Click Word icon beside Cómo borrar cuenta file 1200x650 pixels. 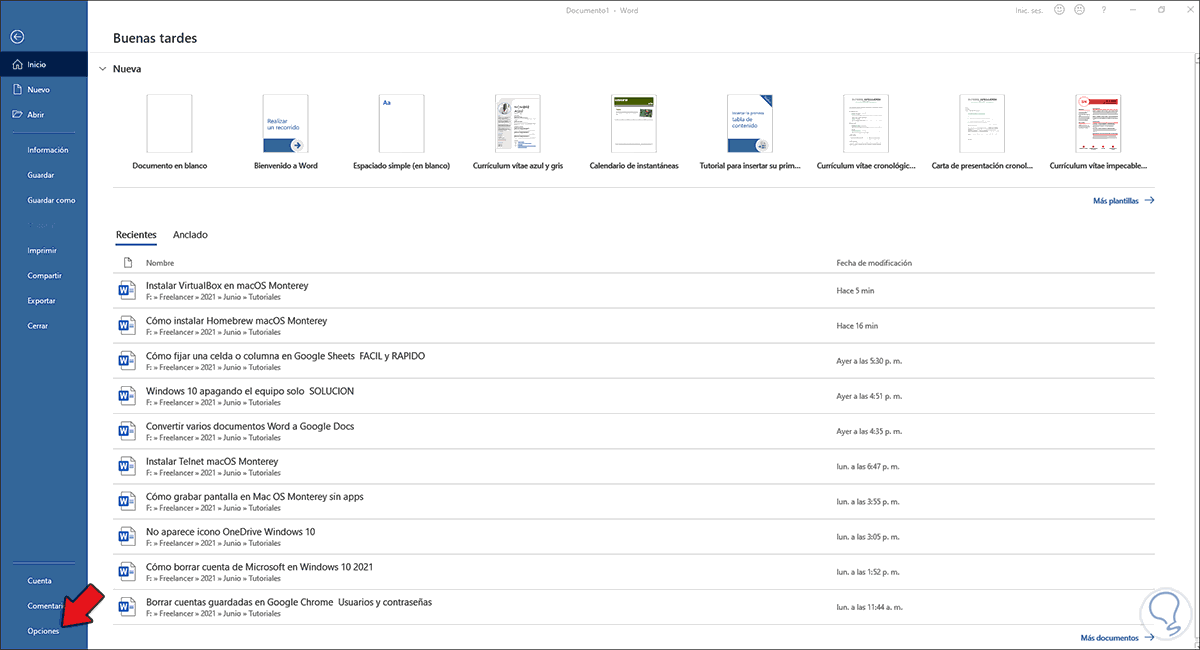[127, 571]
